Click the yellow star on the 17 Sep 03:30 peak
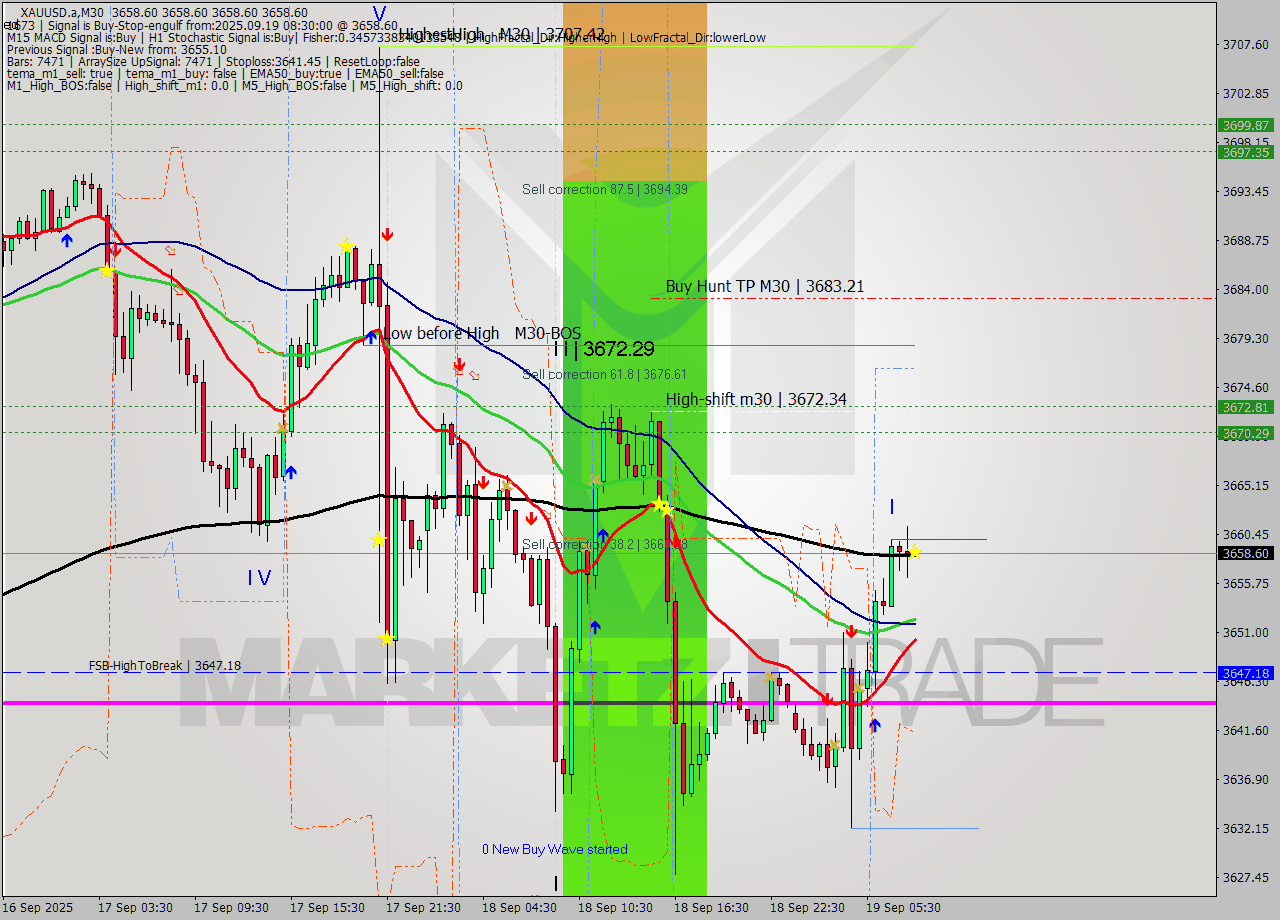The height and width of the screenshot is (920, 1280). pos(107,270)
